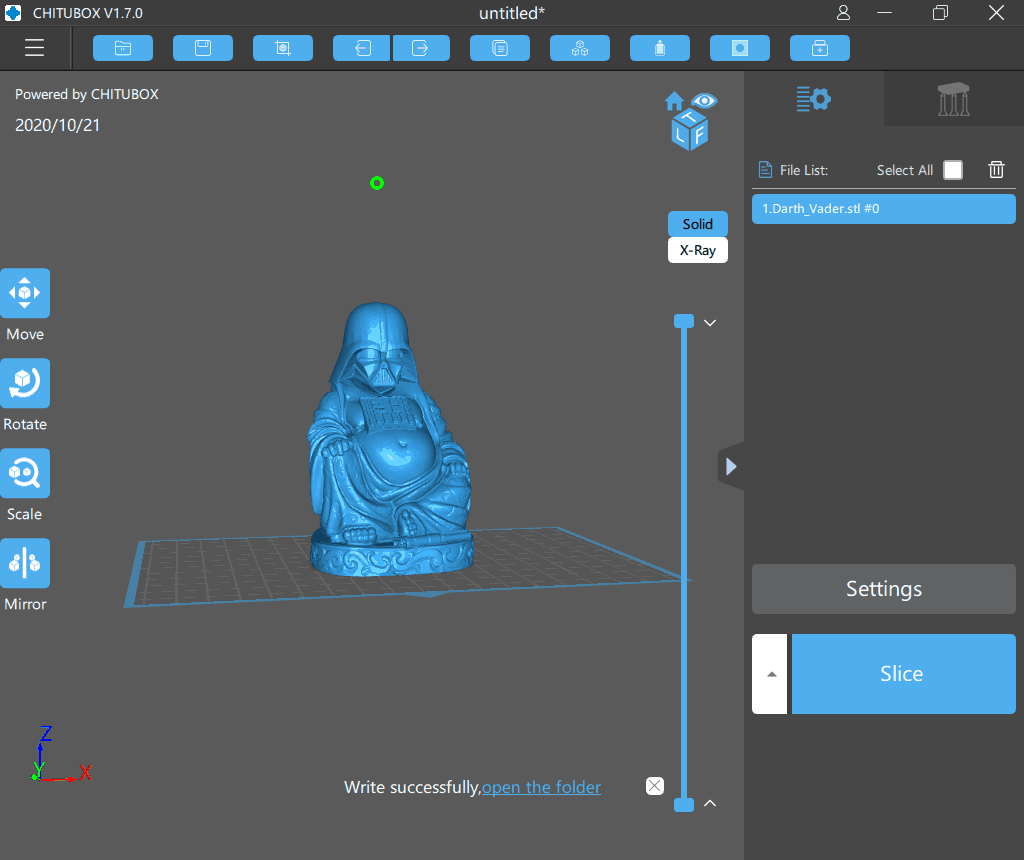
Task: Dismiss the Write successfully message
Action: (x=655, y=786)
